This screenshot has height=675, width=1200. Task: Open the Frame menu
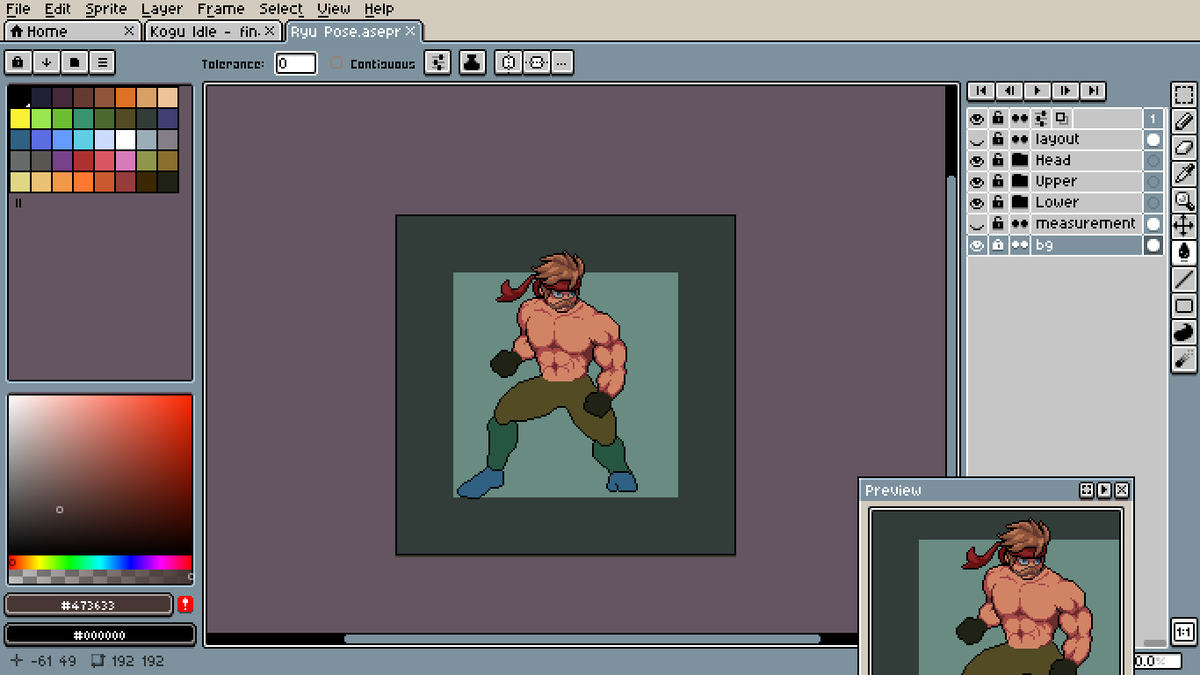[x=221, y=9]
